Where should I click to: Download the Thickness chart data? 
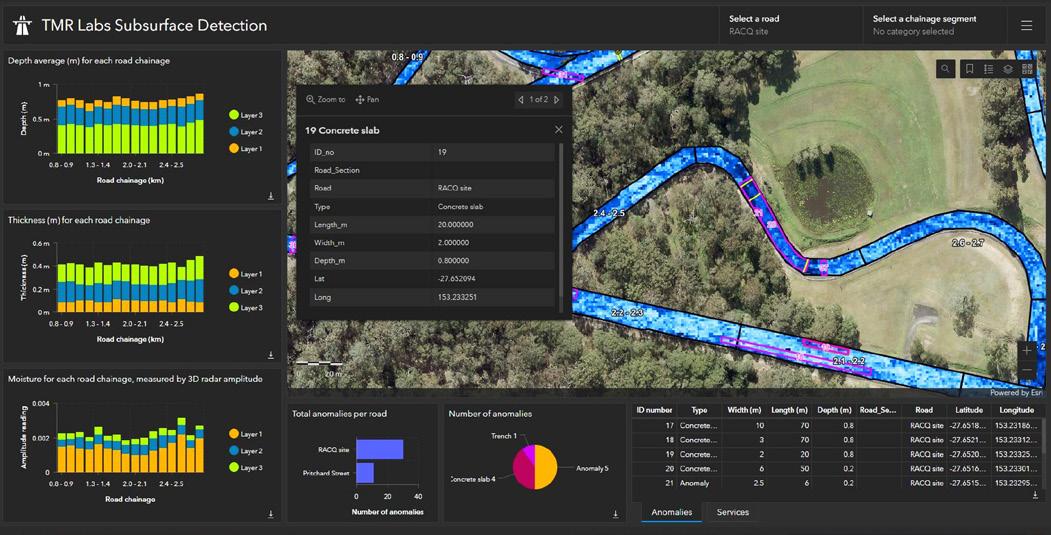[x=271, y=355]
